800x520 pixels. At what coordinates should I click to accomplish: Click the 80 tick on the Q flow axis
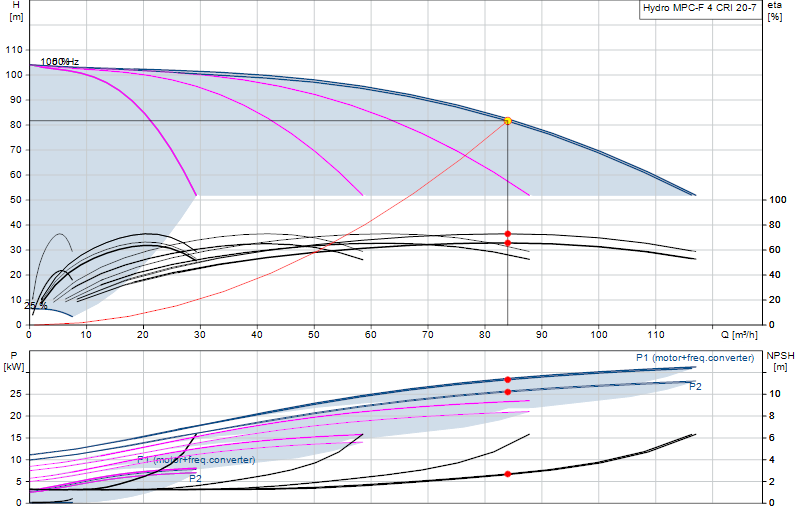(485, 335)
